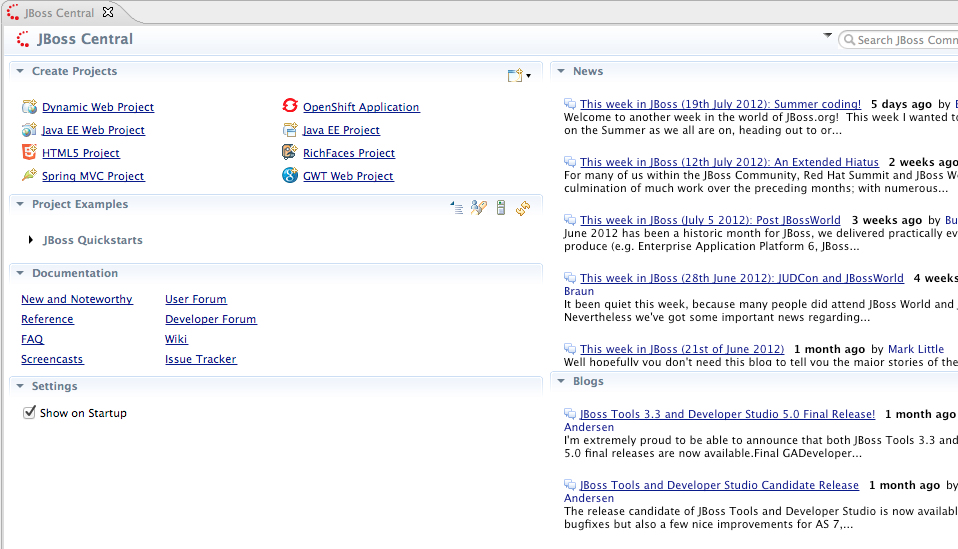Screen dimensions: 958x549
Task: Open the Issue Tracker link
Action: click(x=200, y=359)
